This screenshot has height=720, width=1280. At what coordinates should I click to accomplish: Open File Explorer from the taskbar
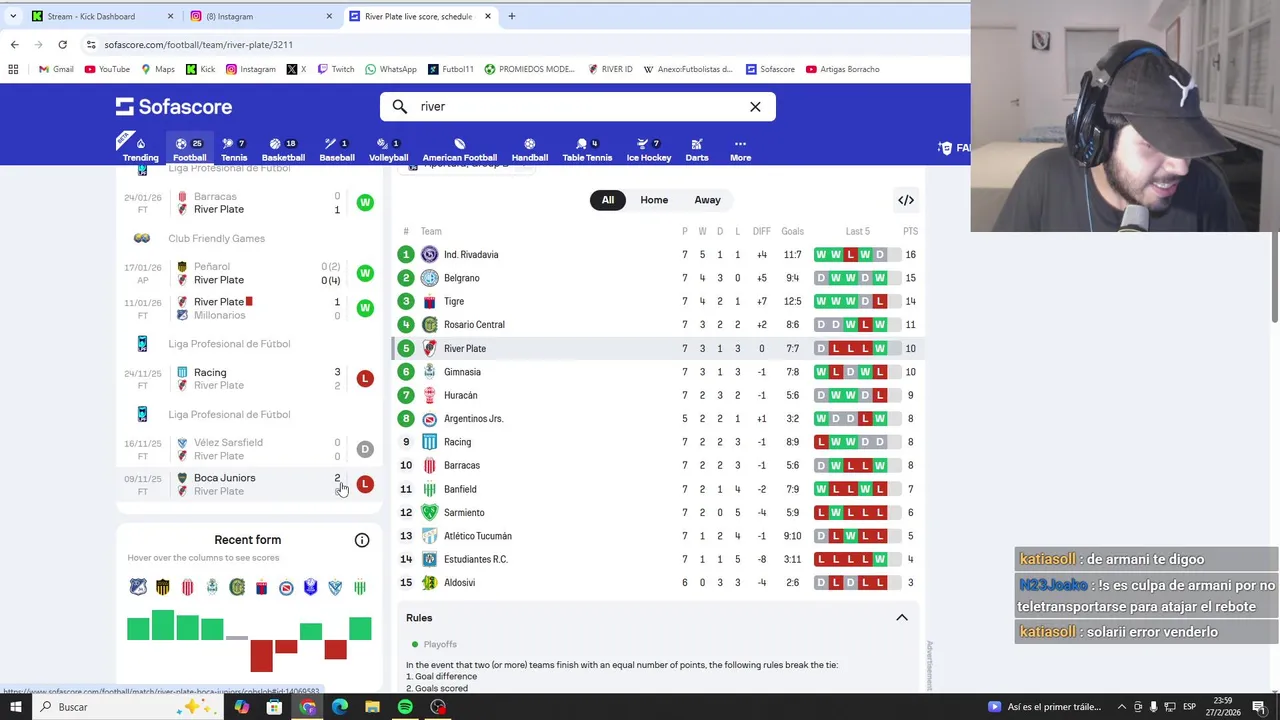tap(372, 707)
